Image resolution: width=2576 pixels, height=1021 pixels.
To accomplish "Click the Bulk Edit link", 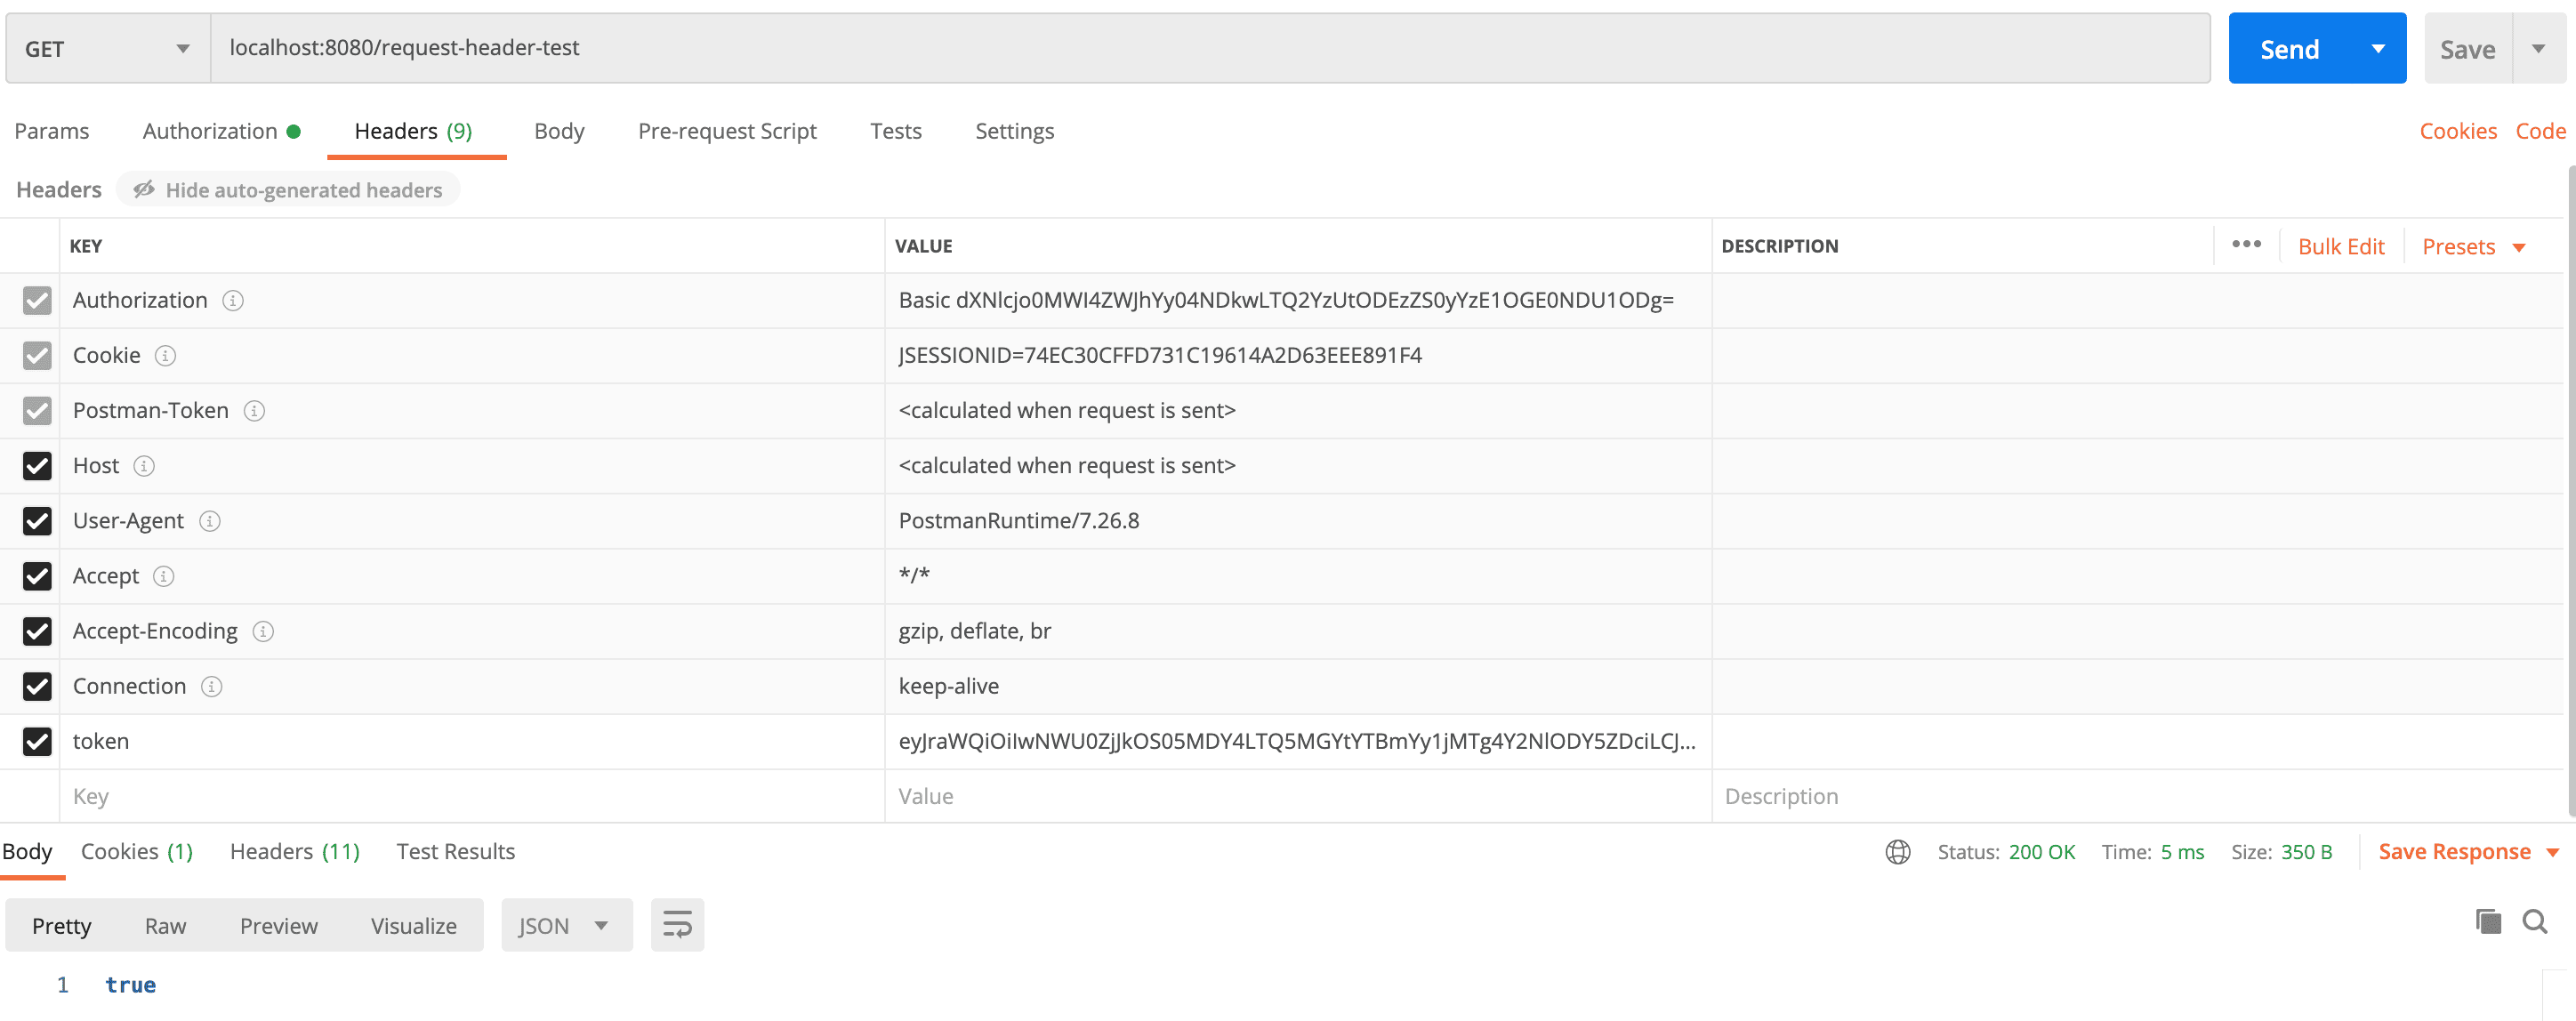I will tap(2340, 246).
